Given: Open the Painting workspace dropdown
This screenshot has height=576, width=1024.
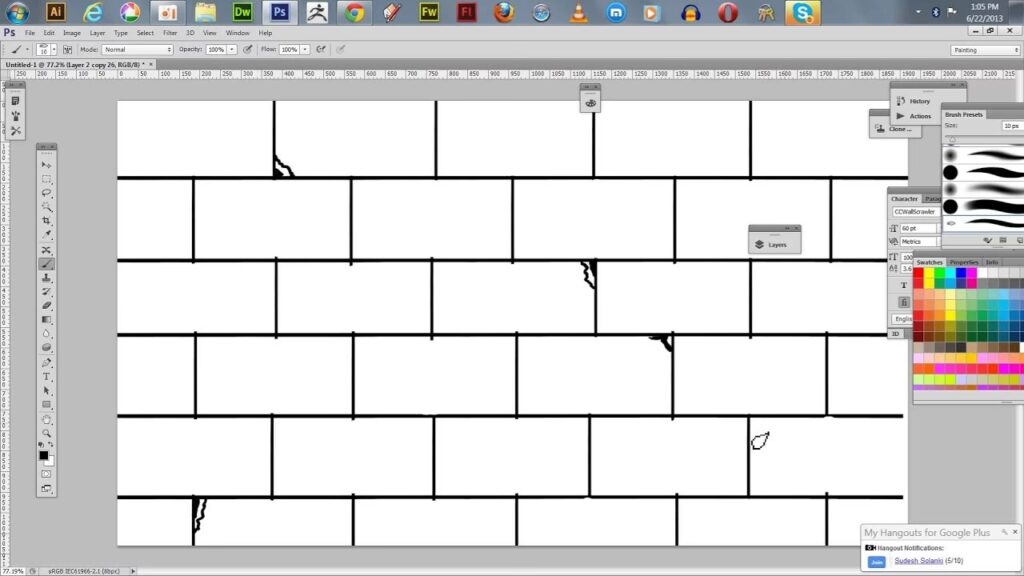Looking at the screenshot, I should tap(985, 49).
